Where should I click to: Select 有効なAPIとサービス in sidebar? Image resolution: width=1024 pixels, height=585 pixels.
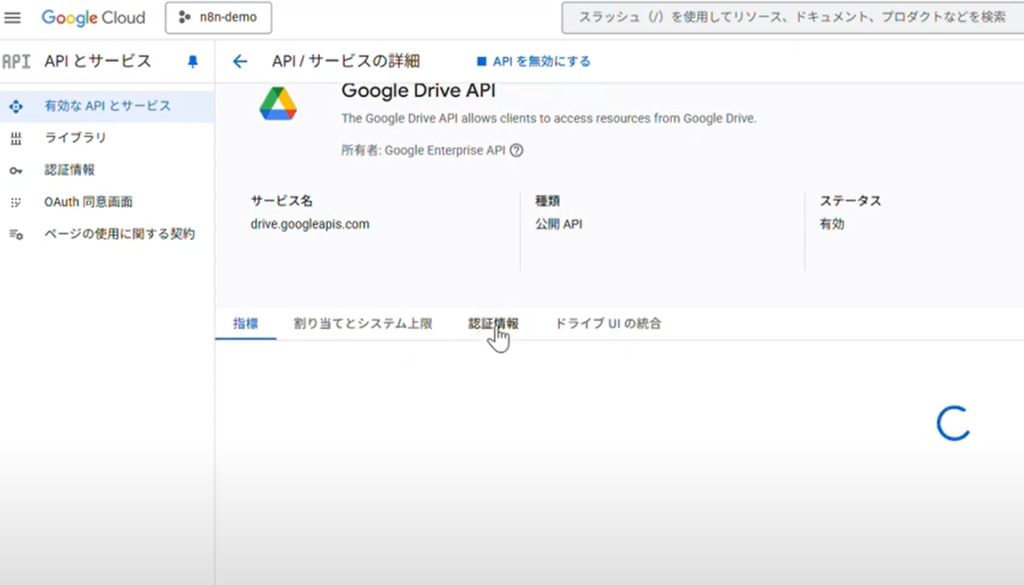(107, 106)
